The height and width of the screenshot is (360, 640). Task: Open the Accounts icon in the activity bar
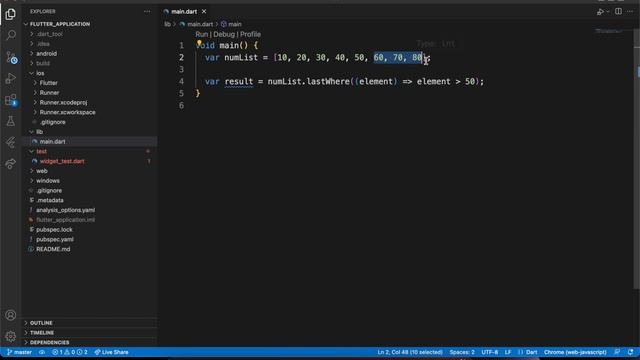(11, 315)
